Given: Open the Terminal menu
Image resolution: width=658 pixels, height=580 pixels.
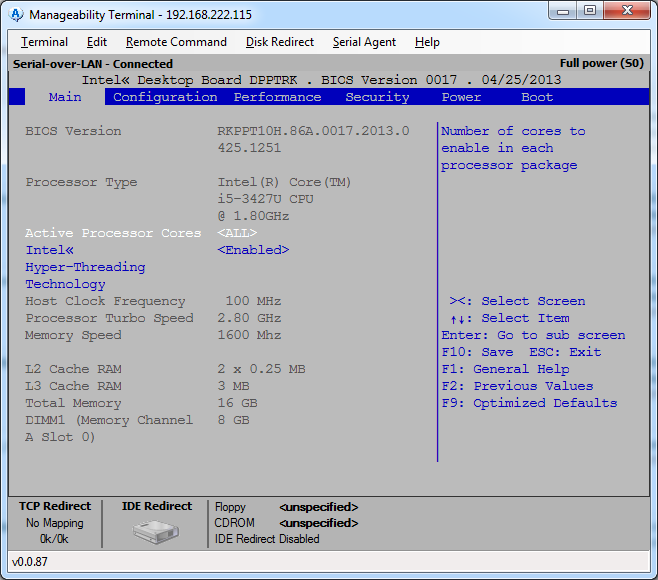Looking at the screenshot, I should [44, 42].
